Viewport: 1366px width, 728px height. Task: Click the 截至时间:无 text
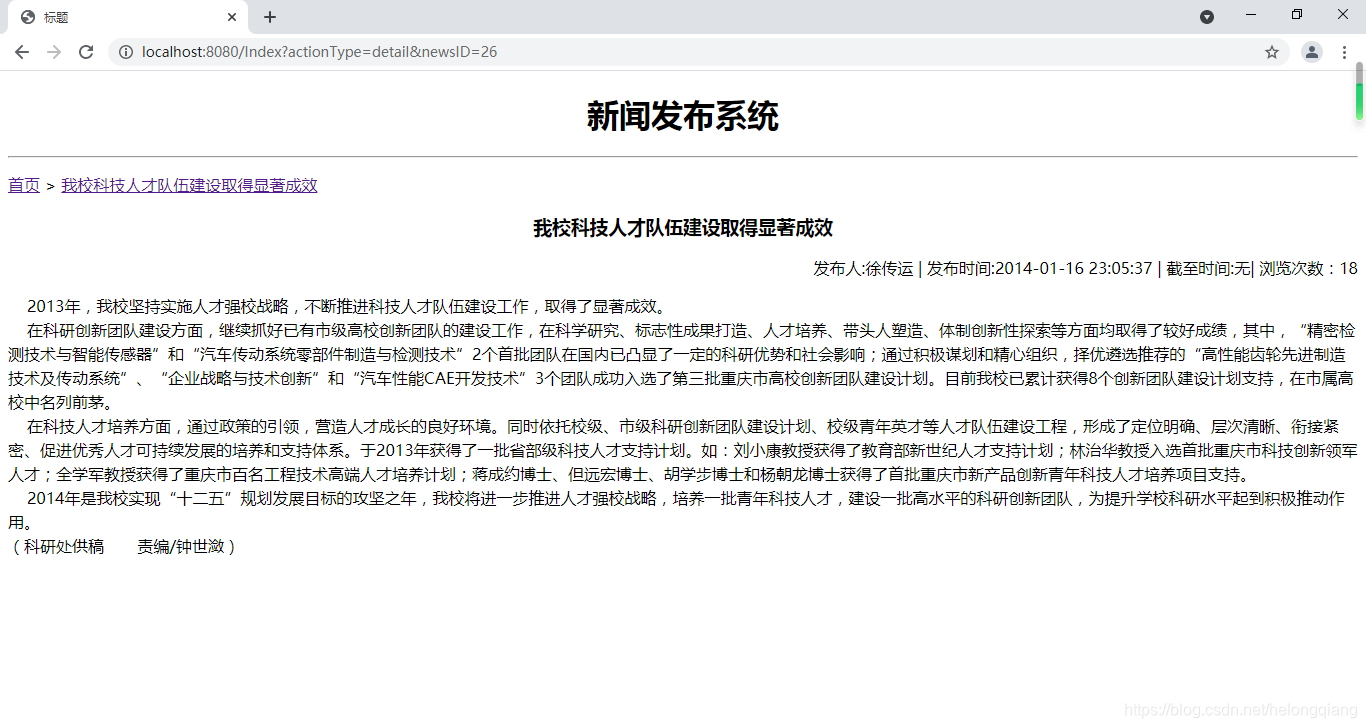pos(1209,268)
